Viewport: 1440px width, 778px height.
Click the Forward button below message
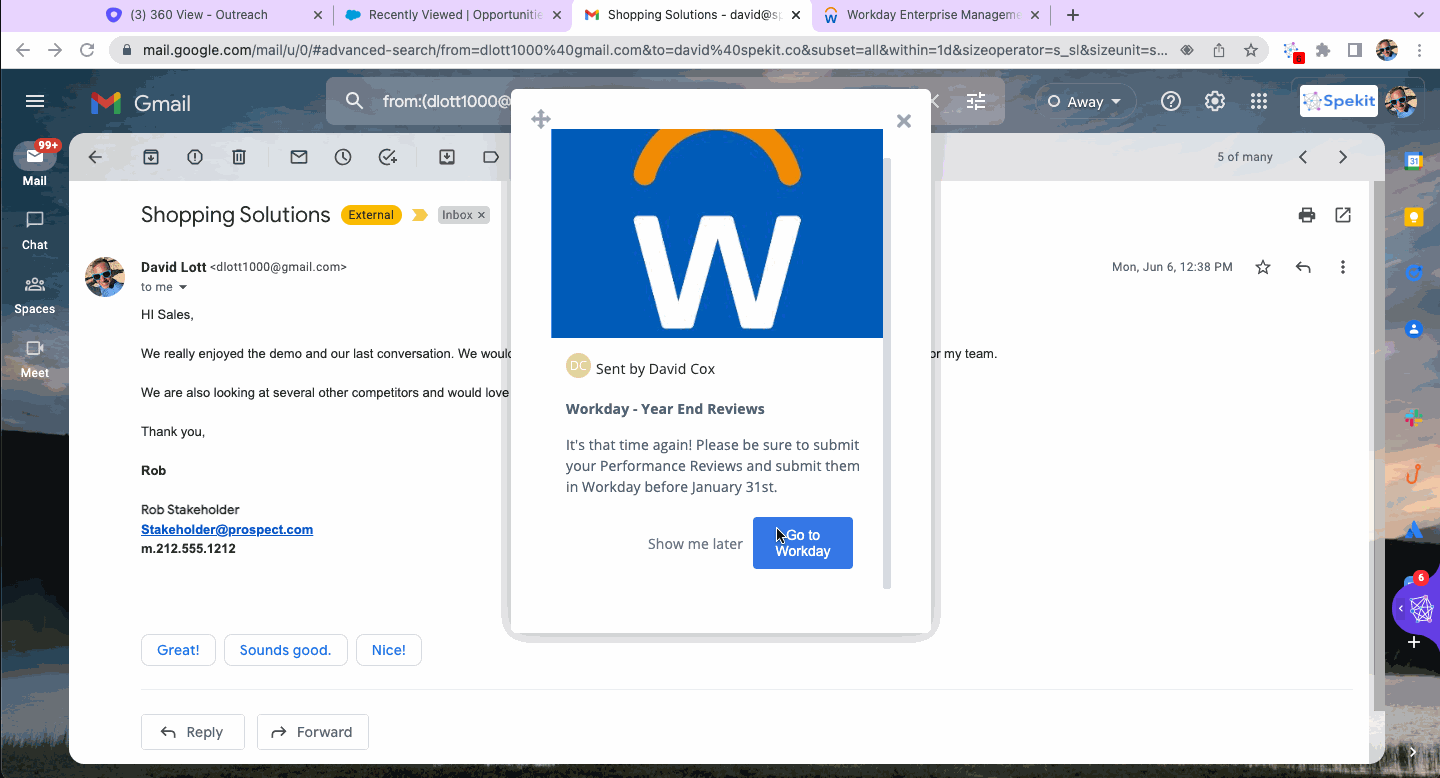click(312, 732)
